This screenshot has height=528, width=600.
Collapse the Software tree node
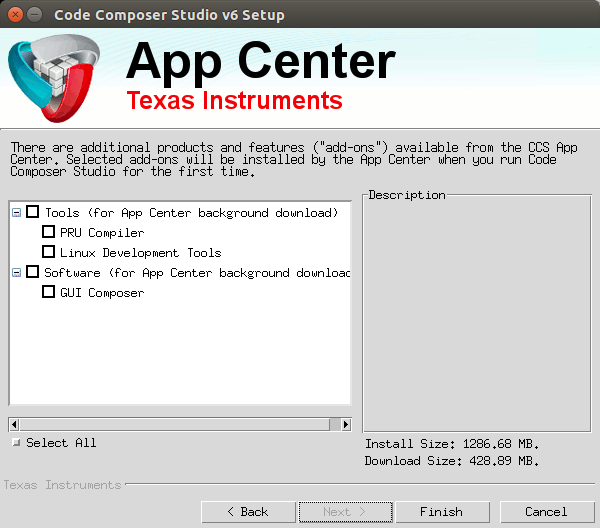(16, 273)
